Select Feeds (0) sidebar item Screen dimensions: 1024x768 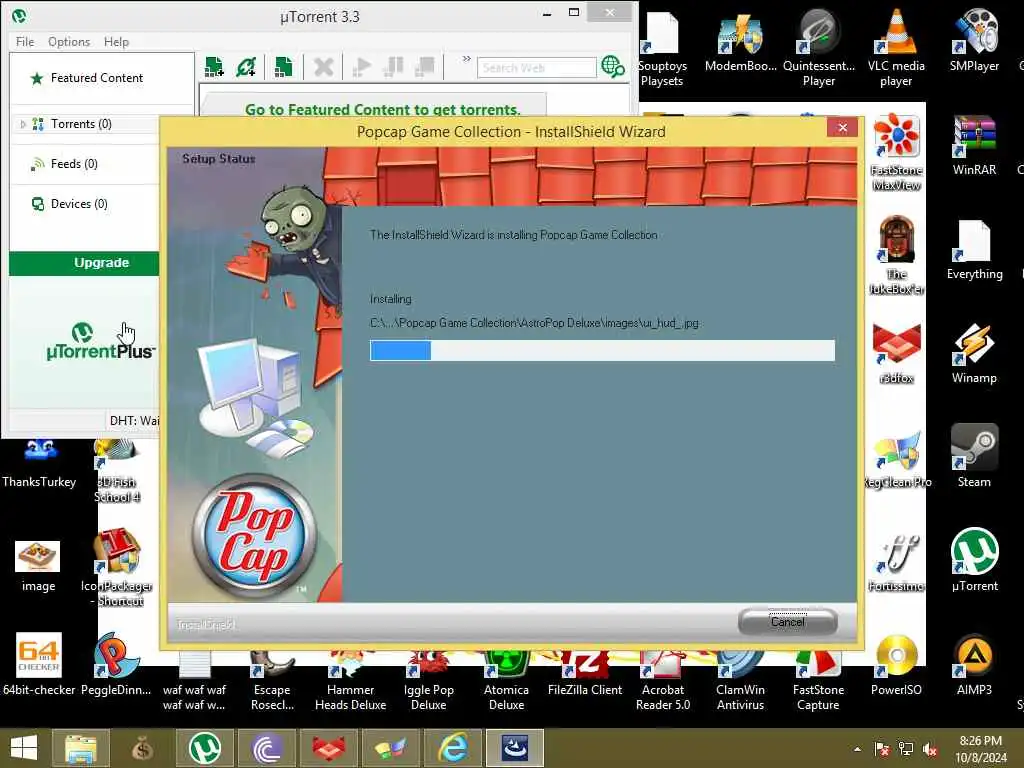(74, 164)
